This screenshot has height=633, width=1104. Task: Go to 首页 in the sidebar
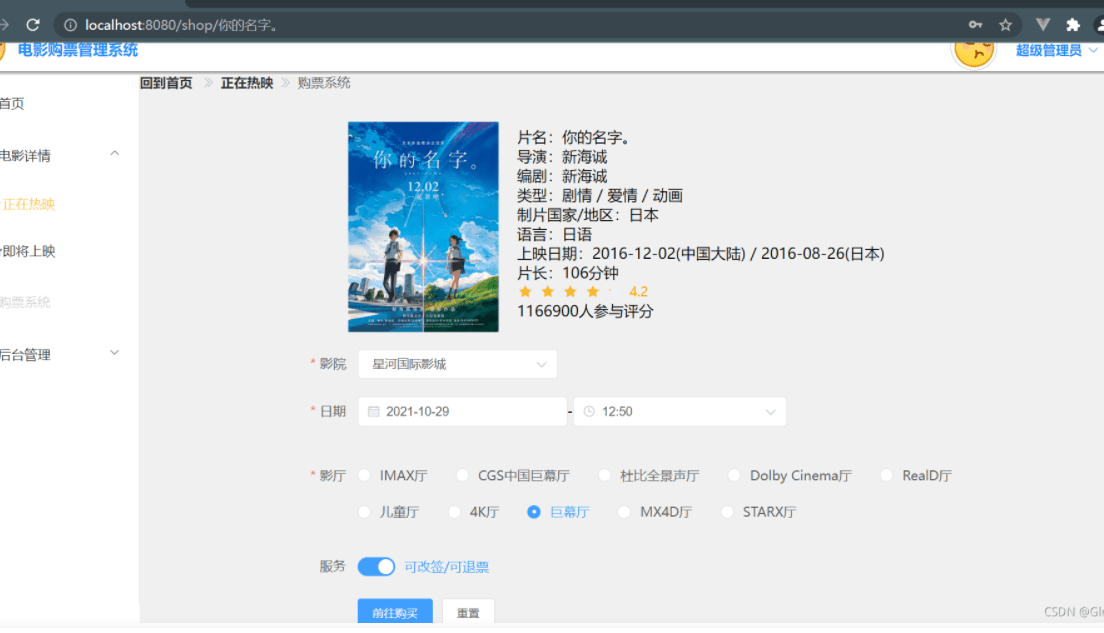point(13,104)
